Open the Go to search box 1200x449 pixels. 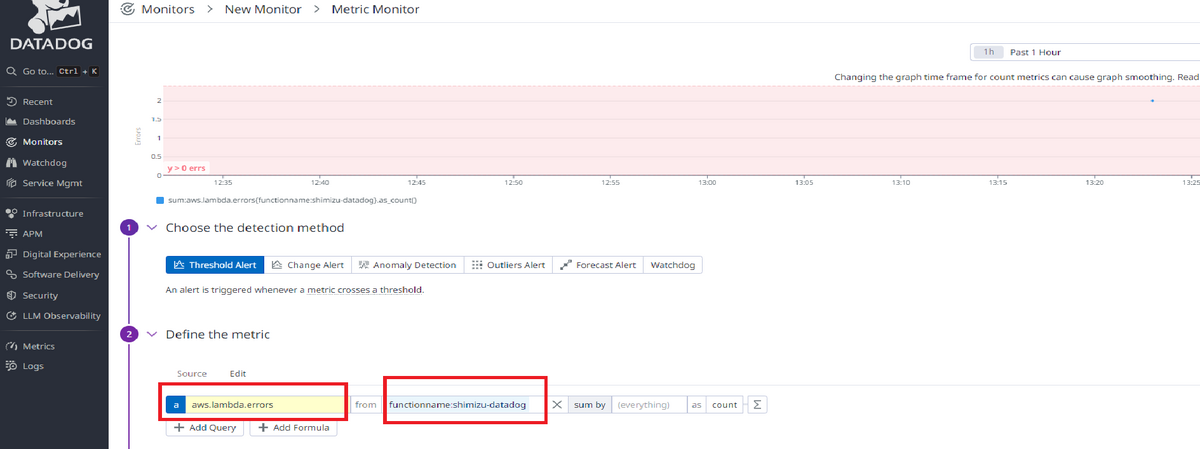coord(53,71)
